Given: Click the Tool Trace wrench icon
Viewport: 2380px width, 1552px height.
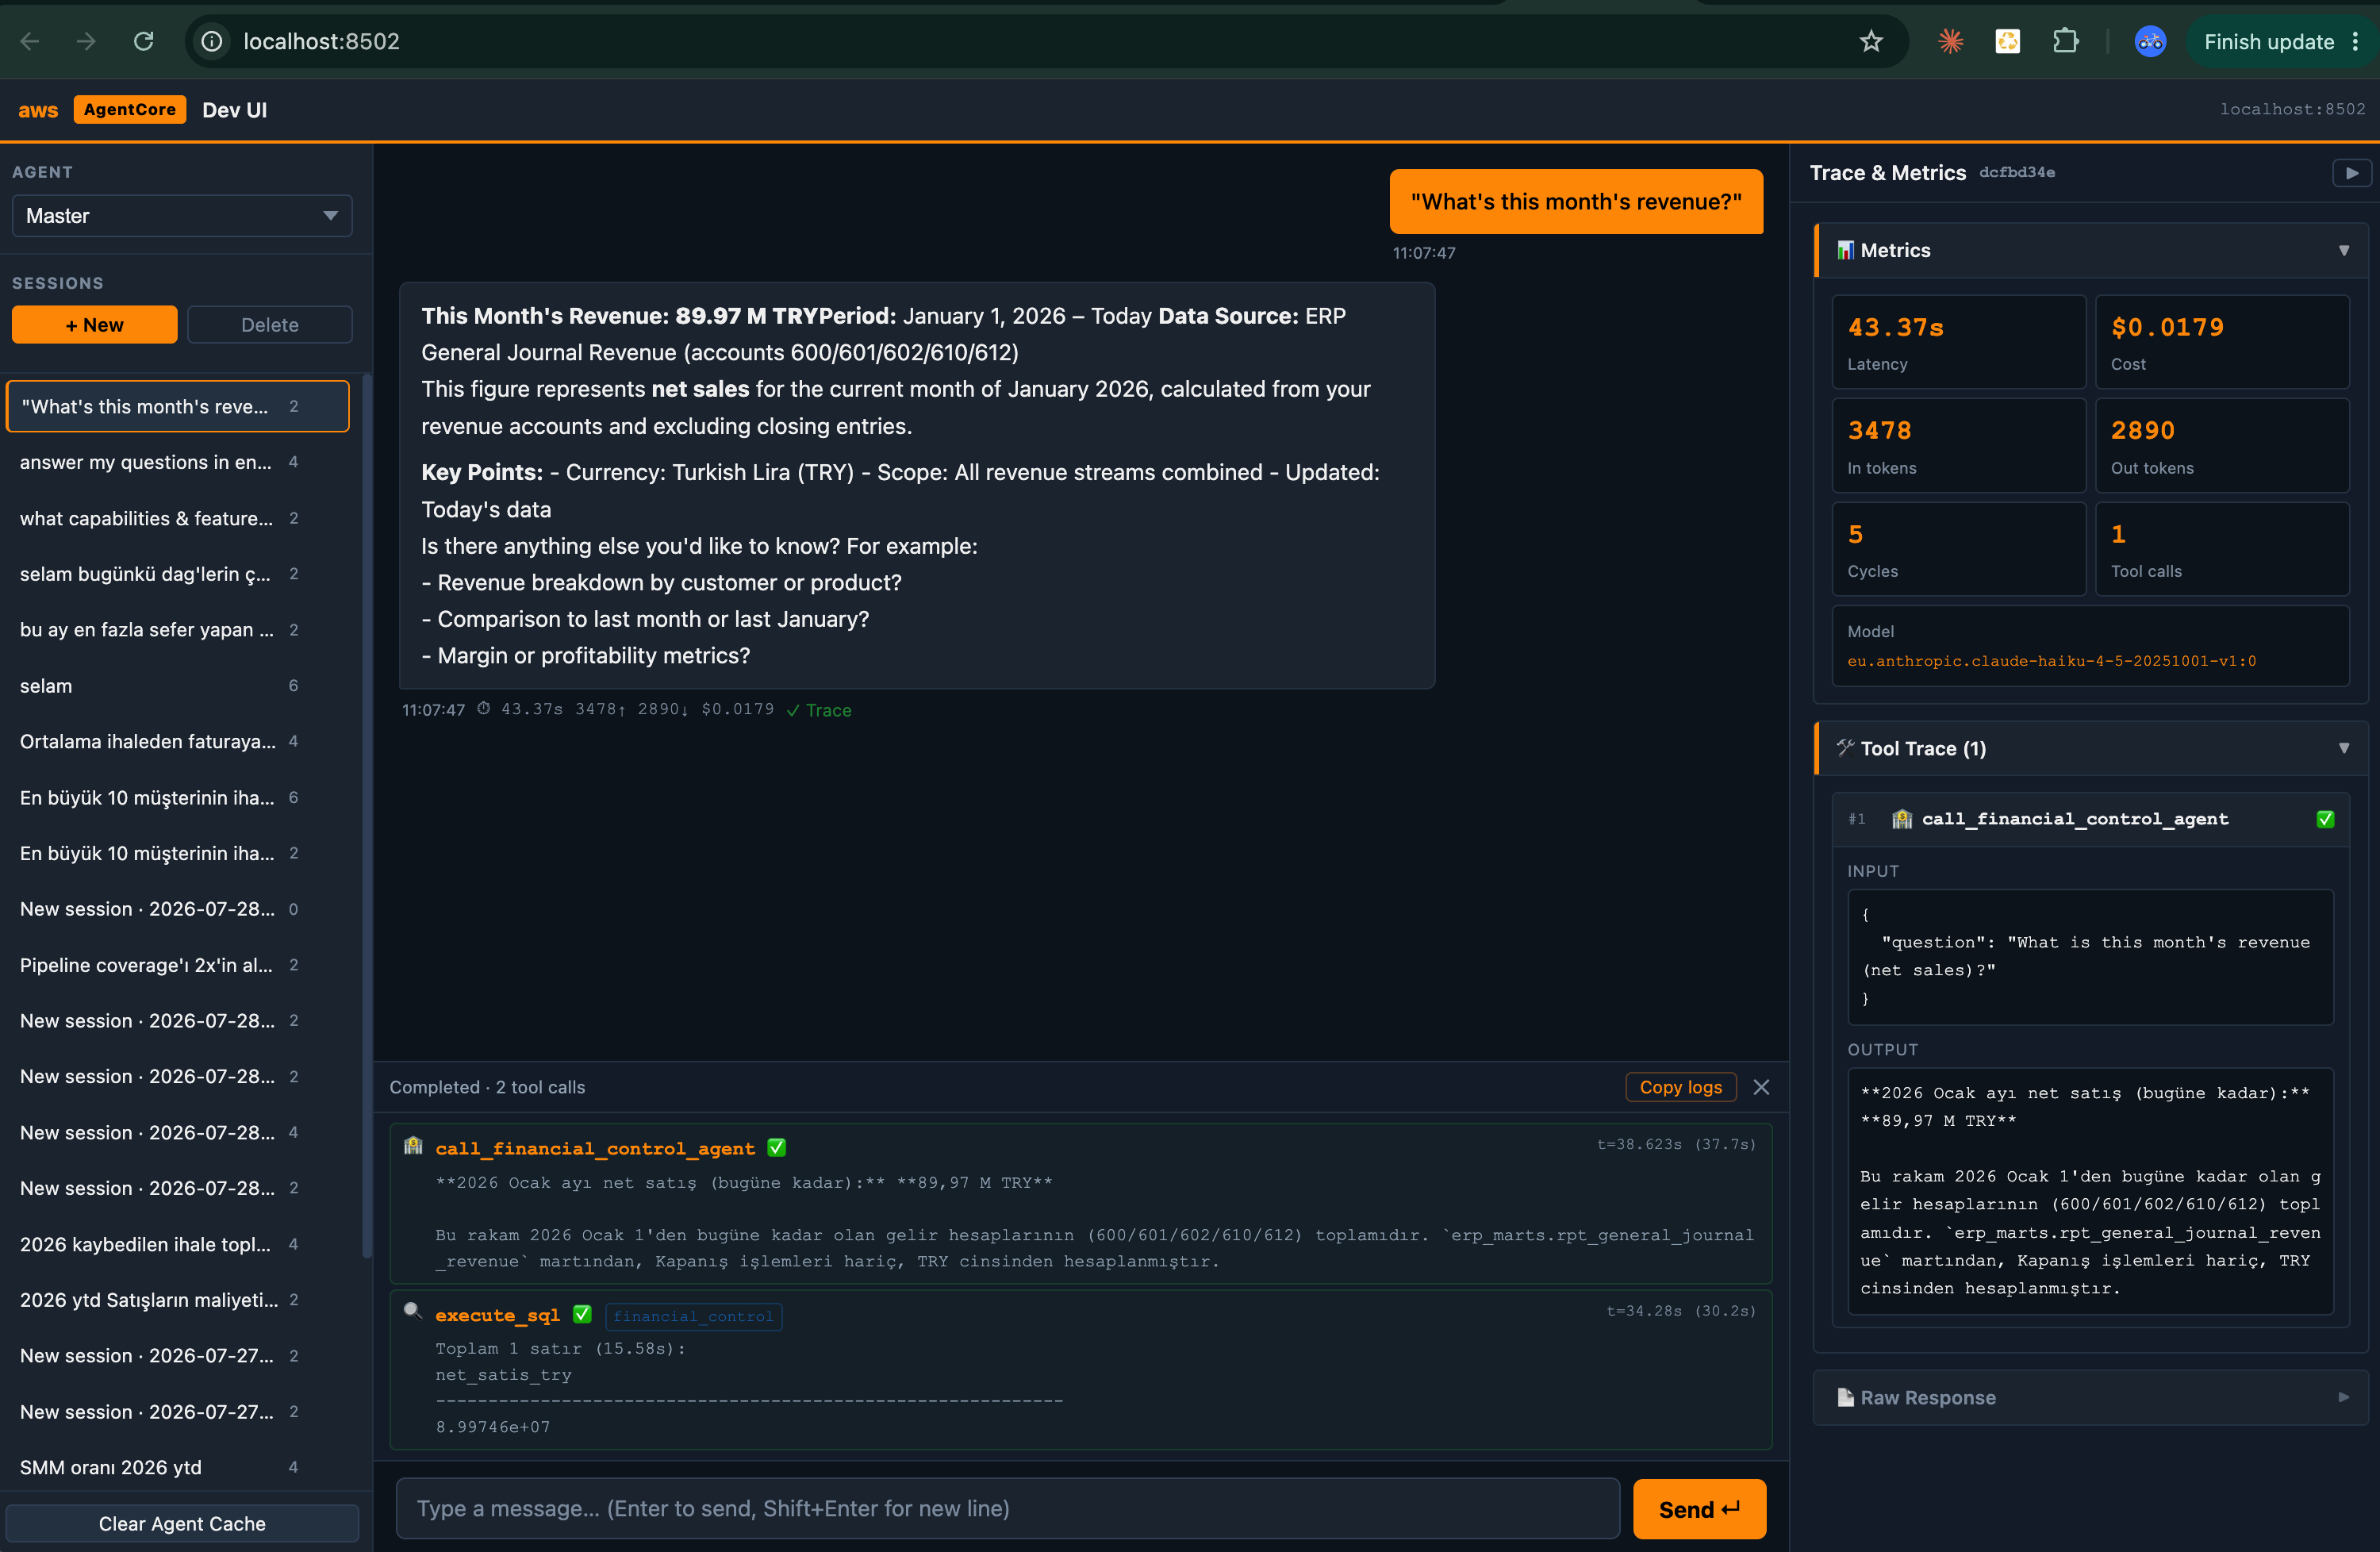Looking at the screenshot, I should [x=1845, y=747].
